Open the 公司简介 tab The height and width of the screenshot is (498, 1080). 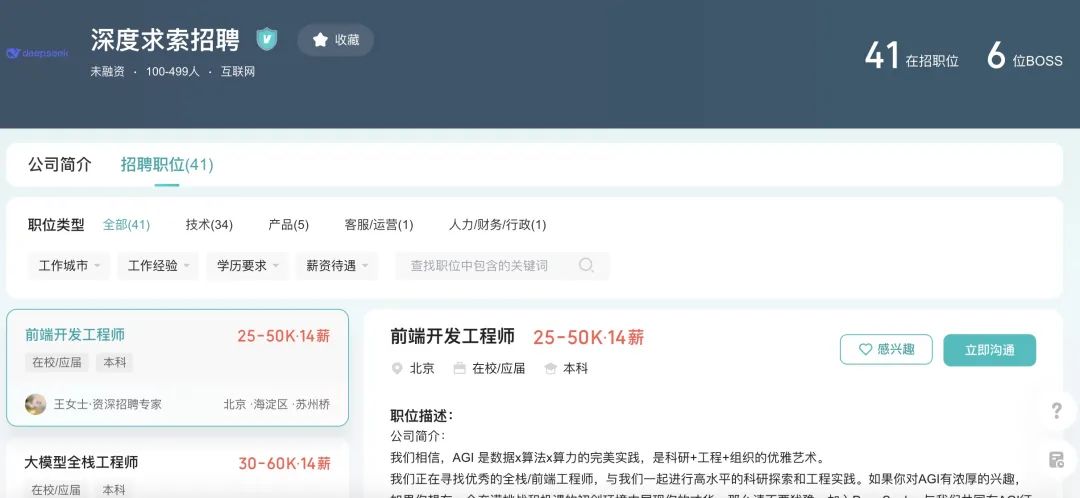[59, 165]
